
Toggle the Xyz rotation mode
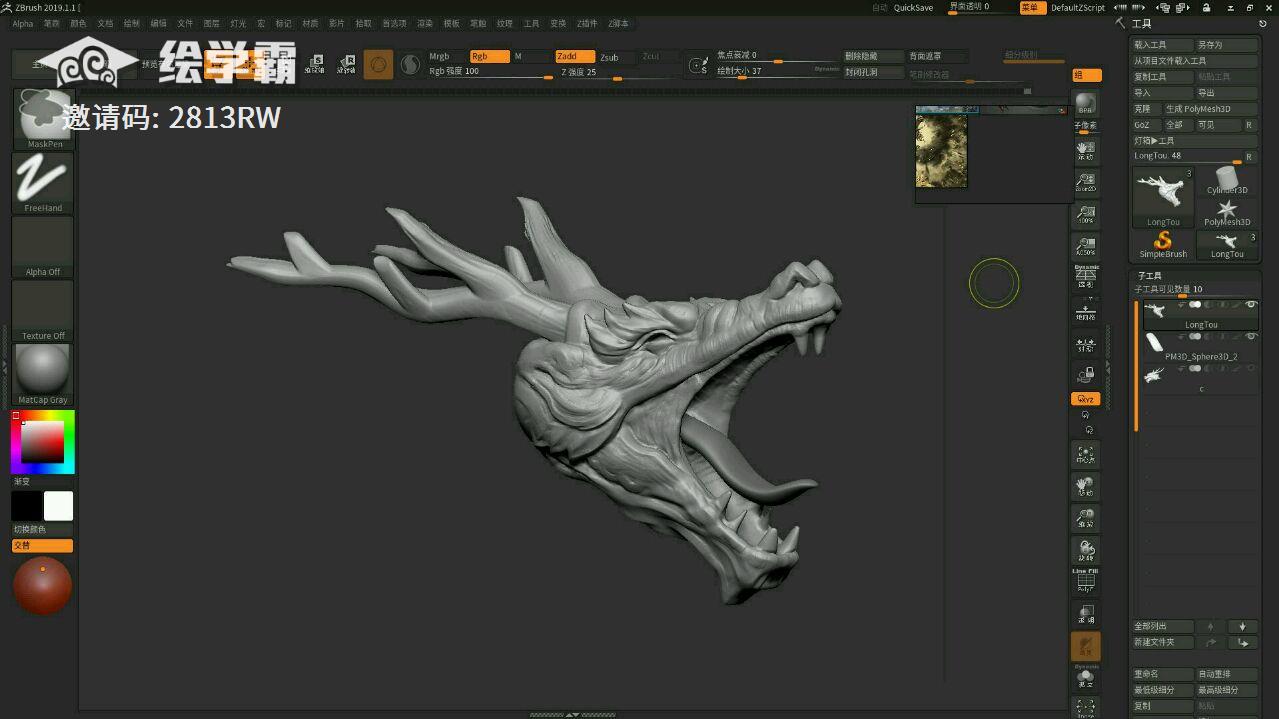tap(1086, 399)
